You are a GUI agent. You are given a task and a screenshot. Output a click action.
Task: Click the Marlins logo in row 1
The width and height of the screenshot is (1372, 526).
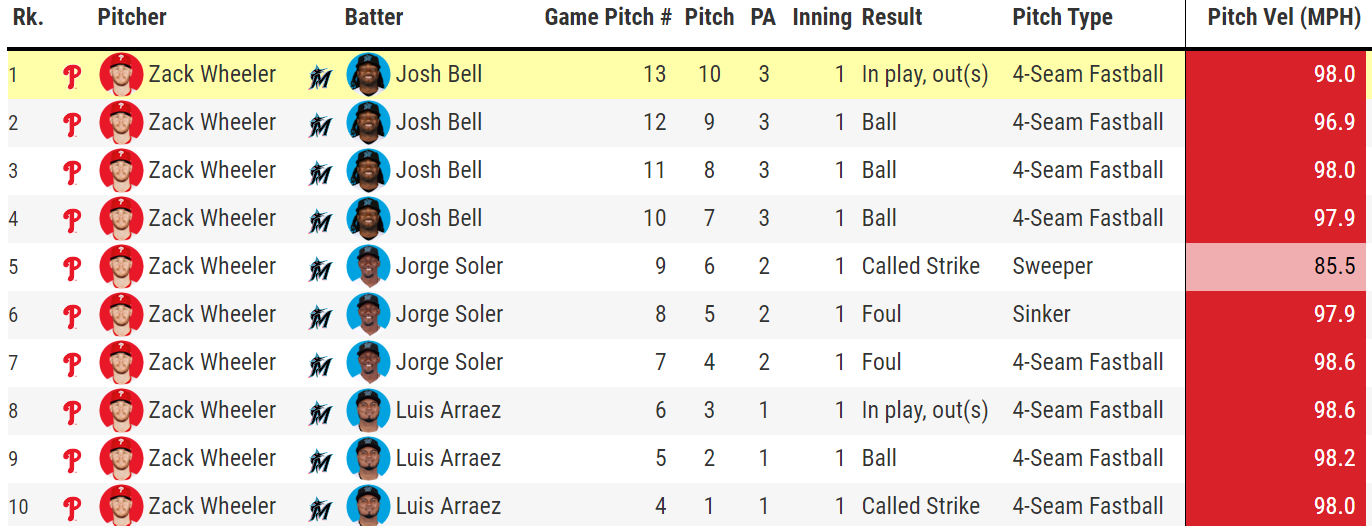click(x=320, y=76)
